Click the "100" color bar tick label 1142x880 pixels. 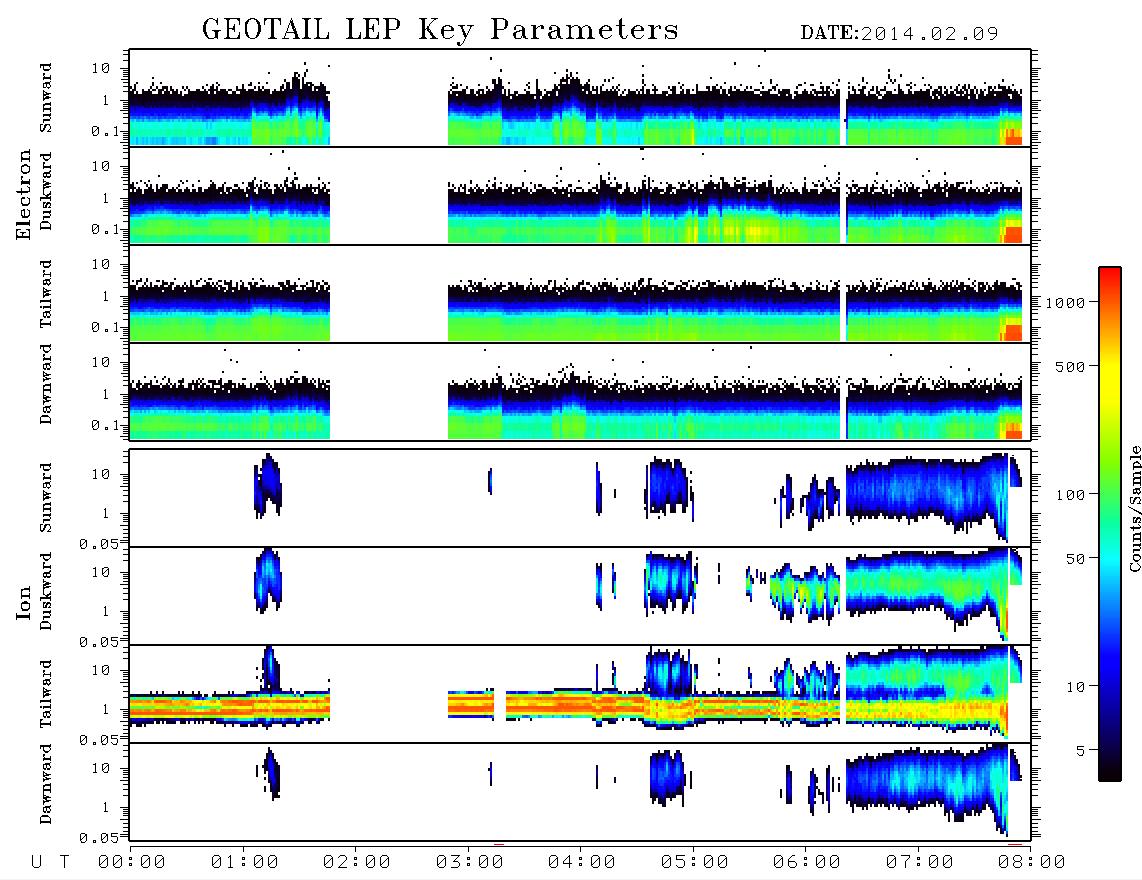[x=1069, y=495]
